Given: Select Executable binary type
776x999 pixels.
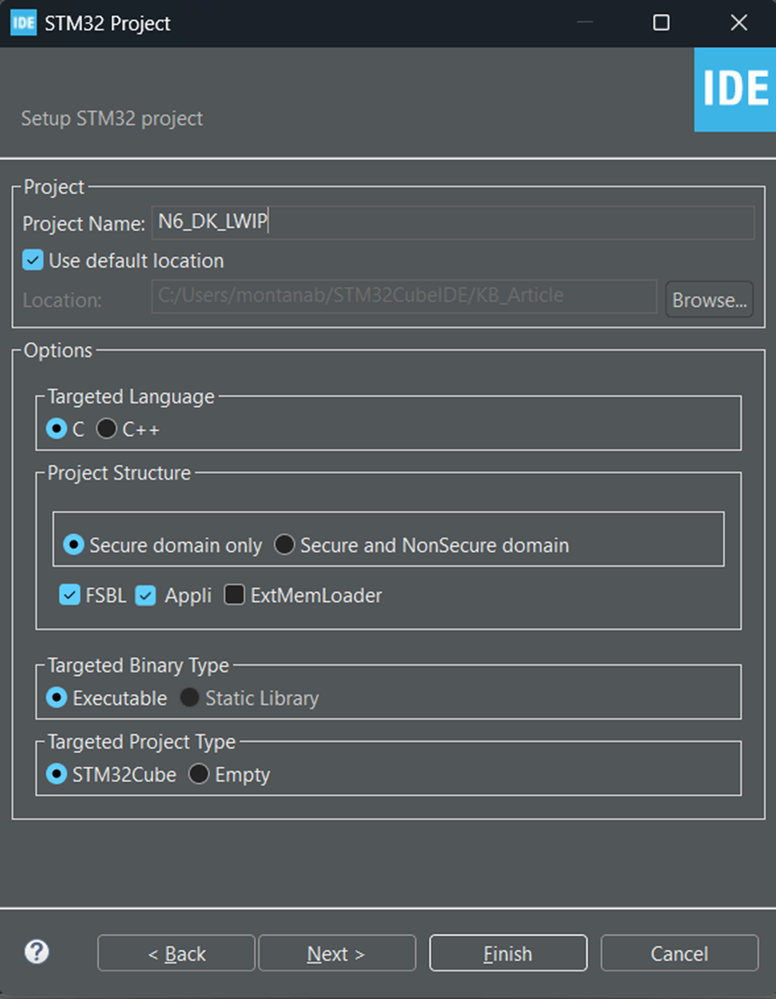Looking at the screenshot, I should (x=58, y=698).
